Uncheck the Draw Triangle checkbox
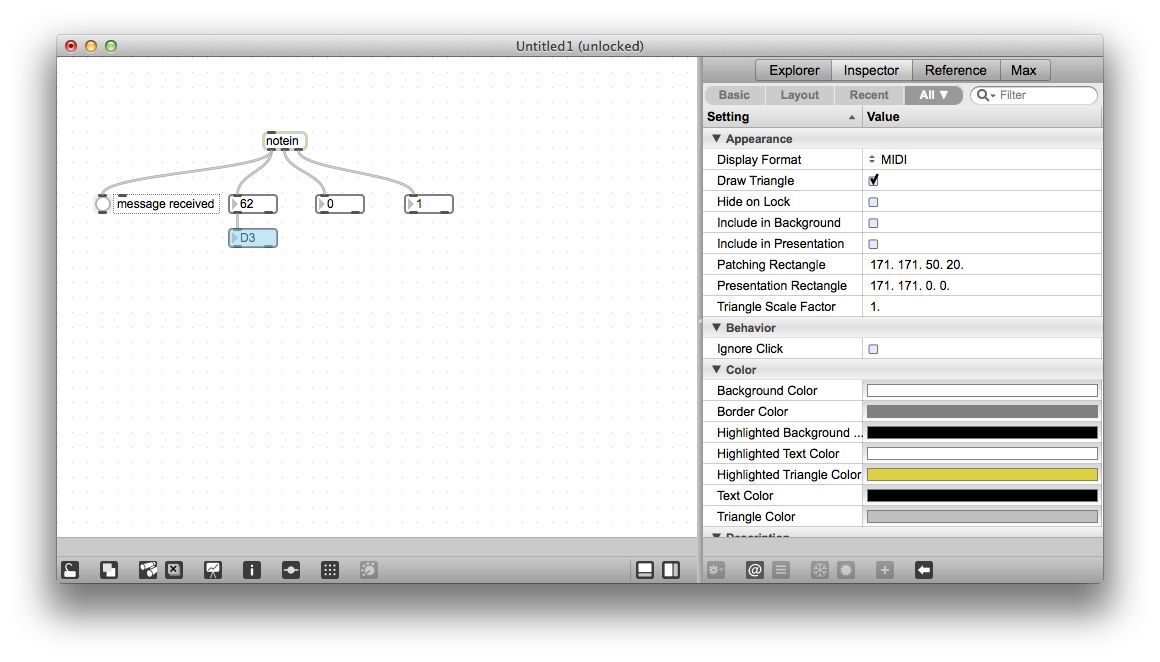This screenshot has width=1160, height=662. click(x=874, y=180)
